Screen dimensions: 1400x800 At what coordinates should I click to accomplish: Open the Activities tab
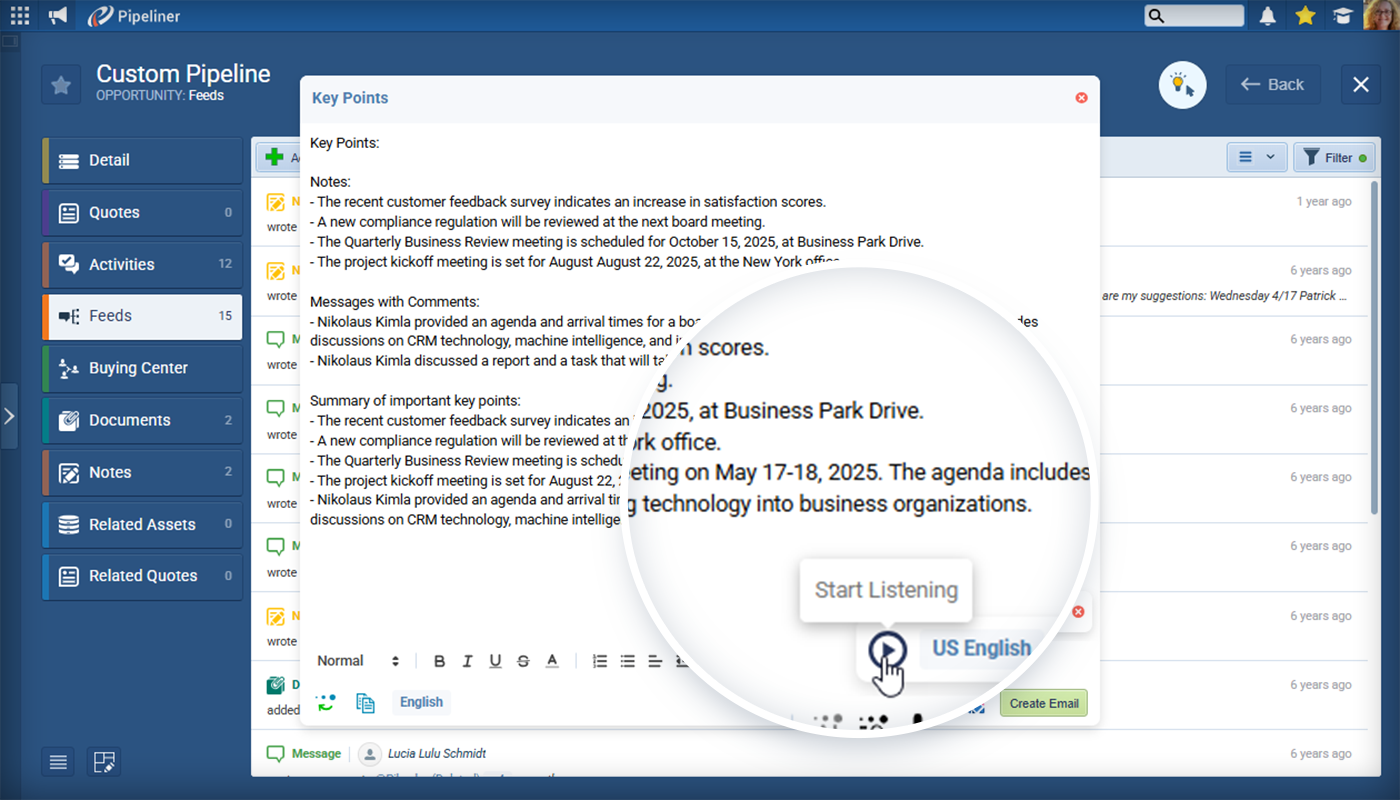(142, 264)
